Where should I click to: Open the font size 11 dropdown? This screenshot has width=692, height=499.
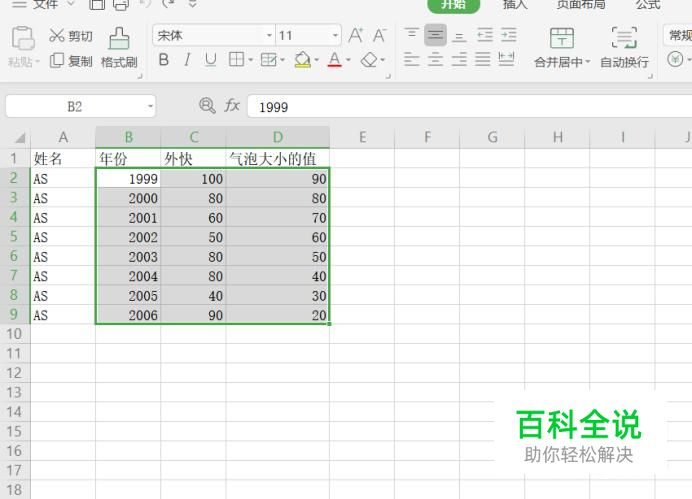[335, 35]
